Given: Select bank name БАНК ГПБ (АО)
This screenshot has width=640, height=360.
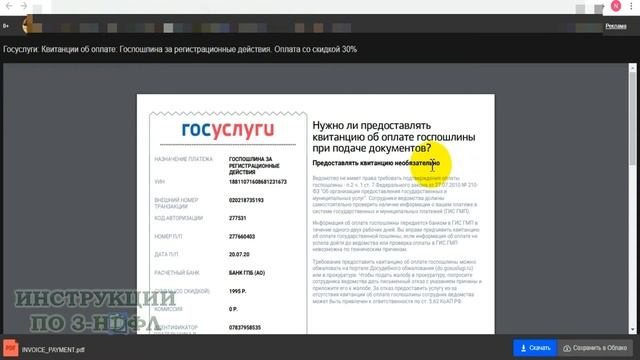Looking at the screenshot, I should point(247,273).
